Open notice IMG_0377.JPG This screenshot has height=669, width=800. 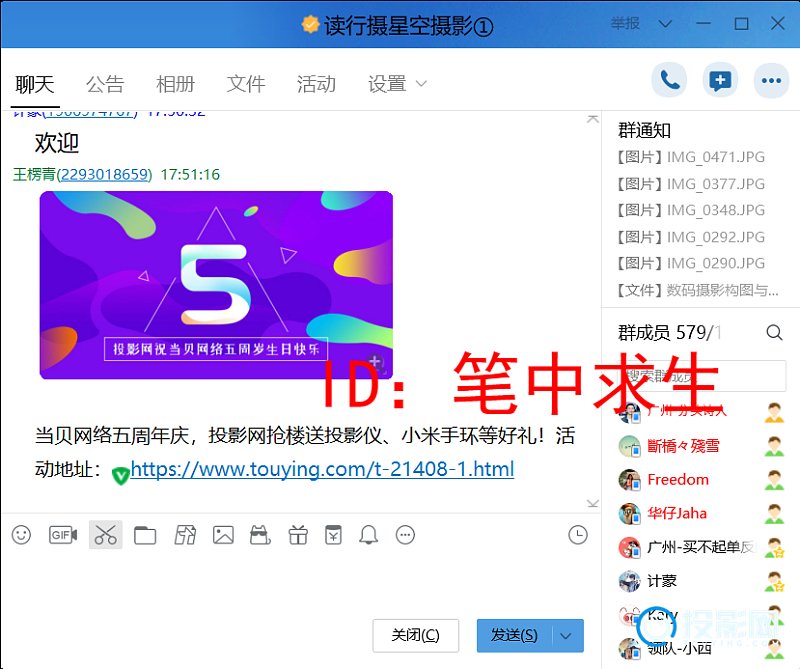[690, 184]
